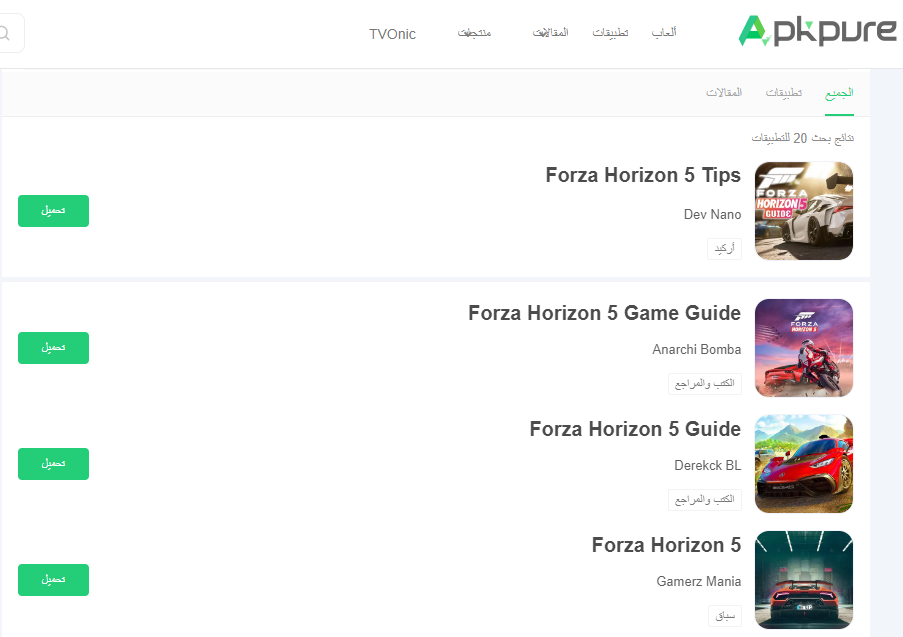Open the ألعاب (Games) menu
903x637 pixels.
tap(664, 32)
